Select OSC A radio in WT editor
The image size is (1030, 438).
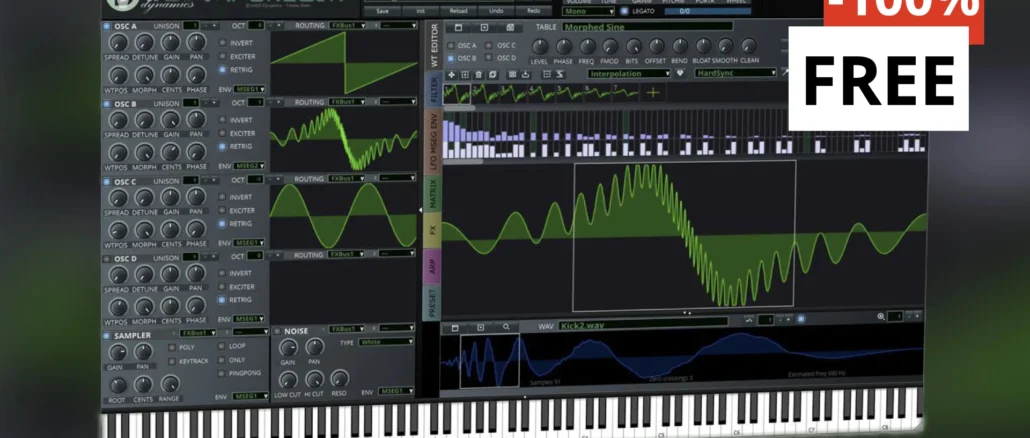pyautogui.click(x=451, y=45)
